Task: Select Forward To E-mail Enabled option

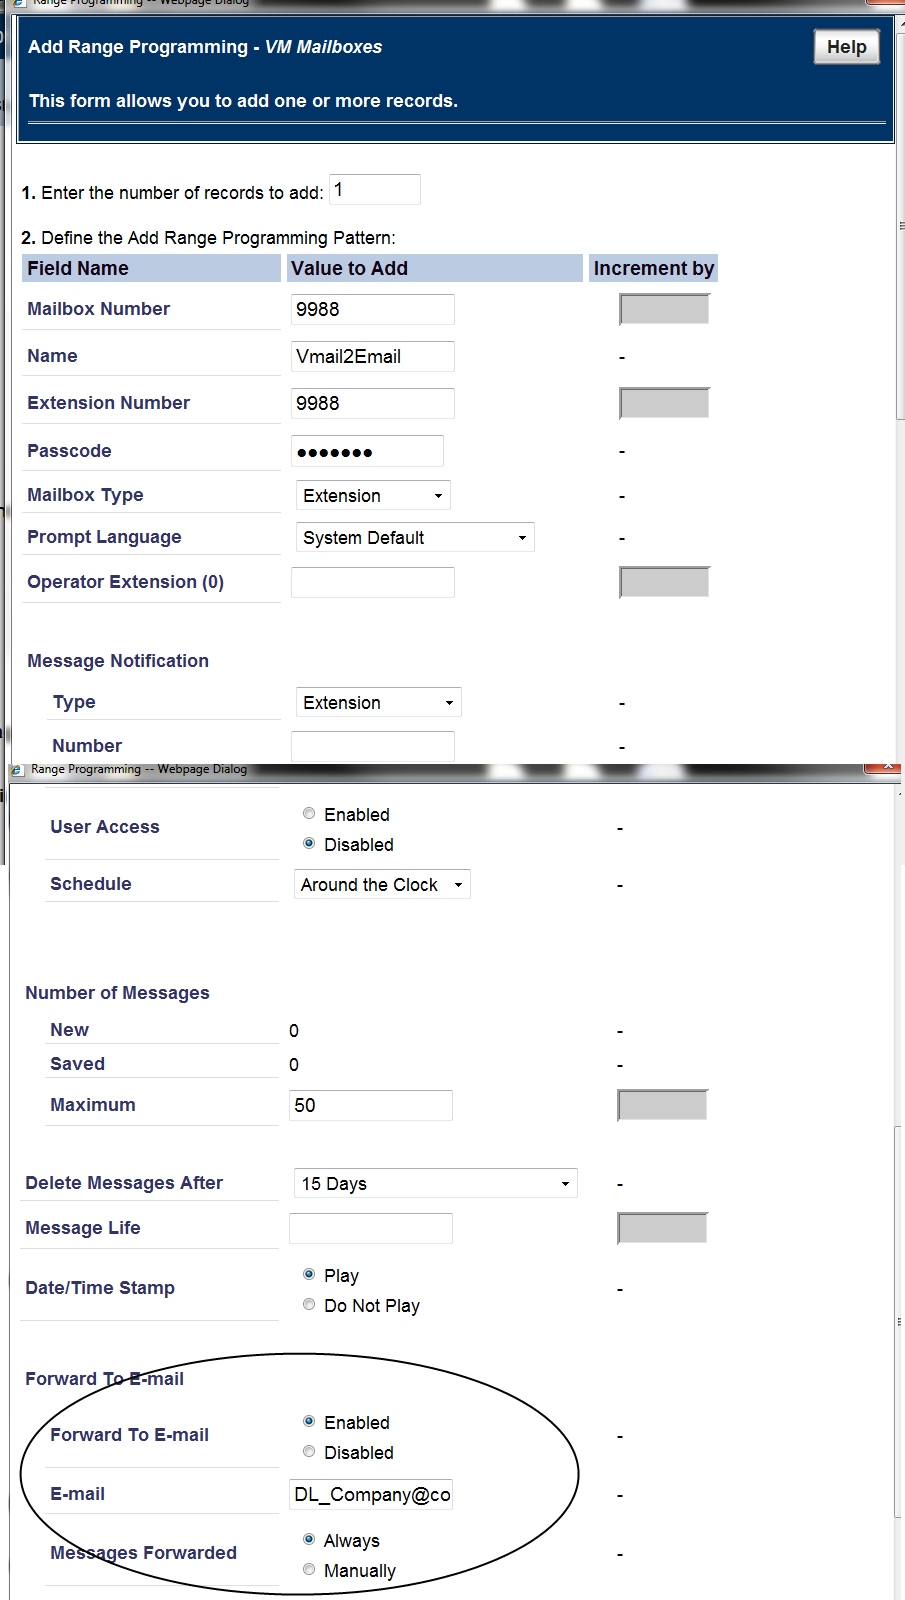Action: (x=309, y=1422)
